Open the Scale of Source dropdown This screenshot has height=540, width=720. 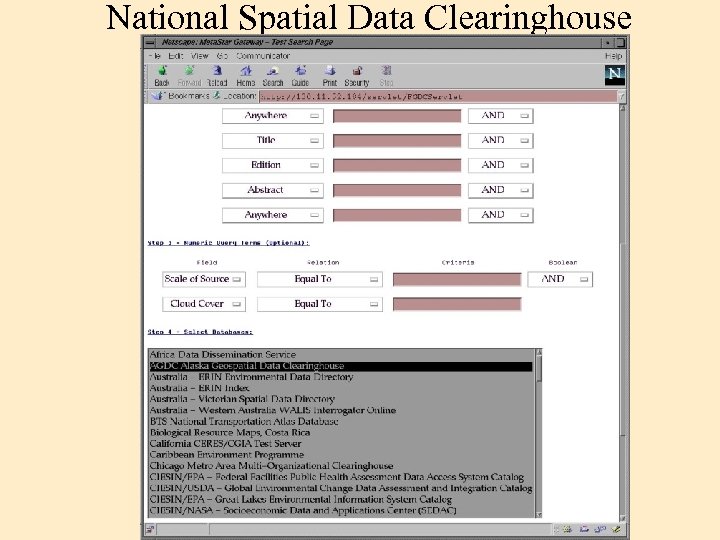click(x=204, y=279)
